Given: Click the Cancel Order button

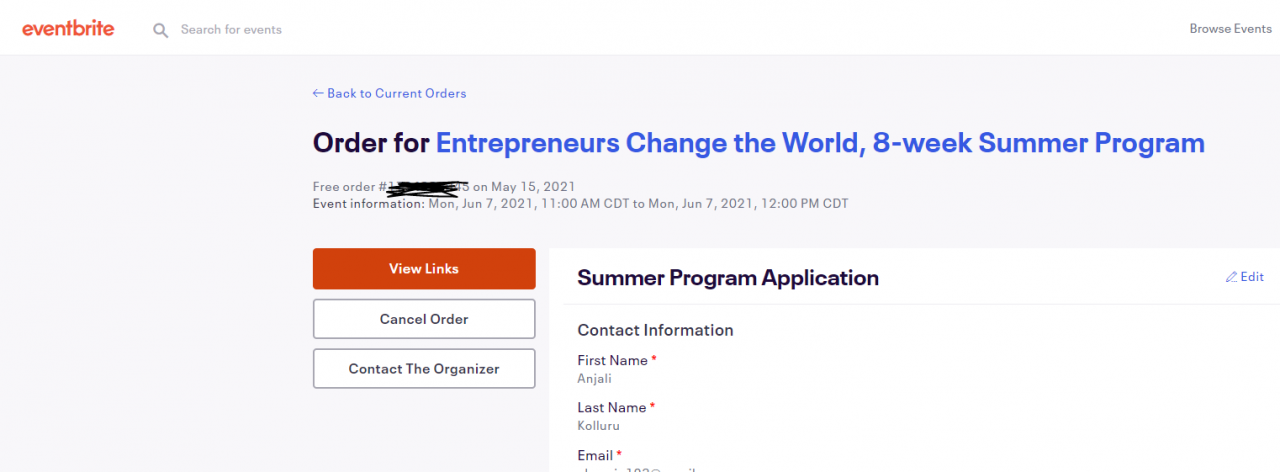Looking at the screenshot, I should tap(424, 319).
